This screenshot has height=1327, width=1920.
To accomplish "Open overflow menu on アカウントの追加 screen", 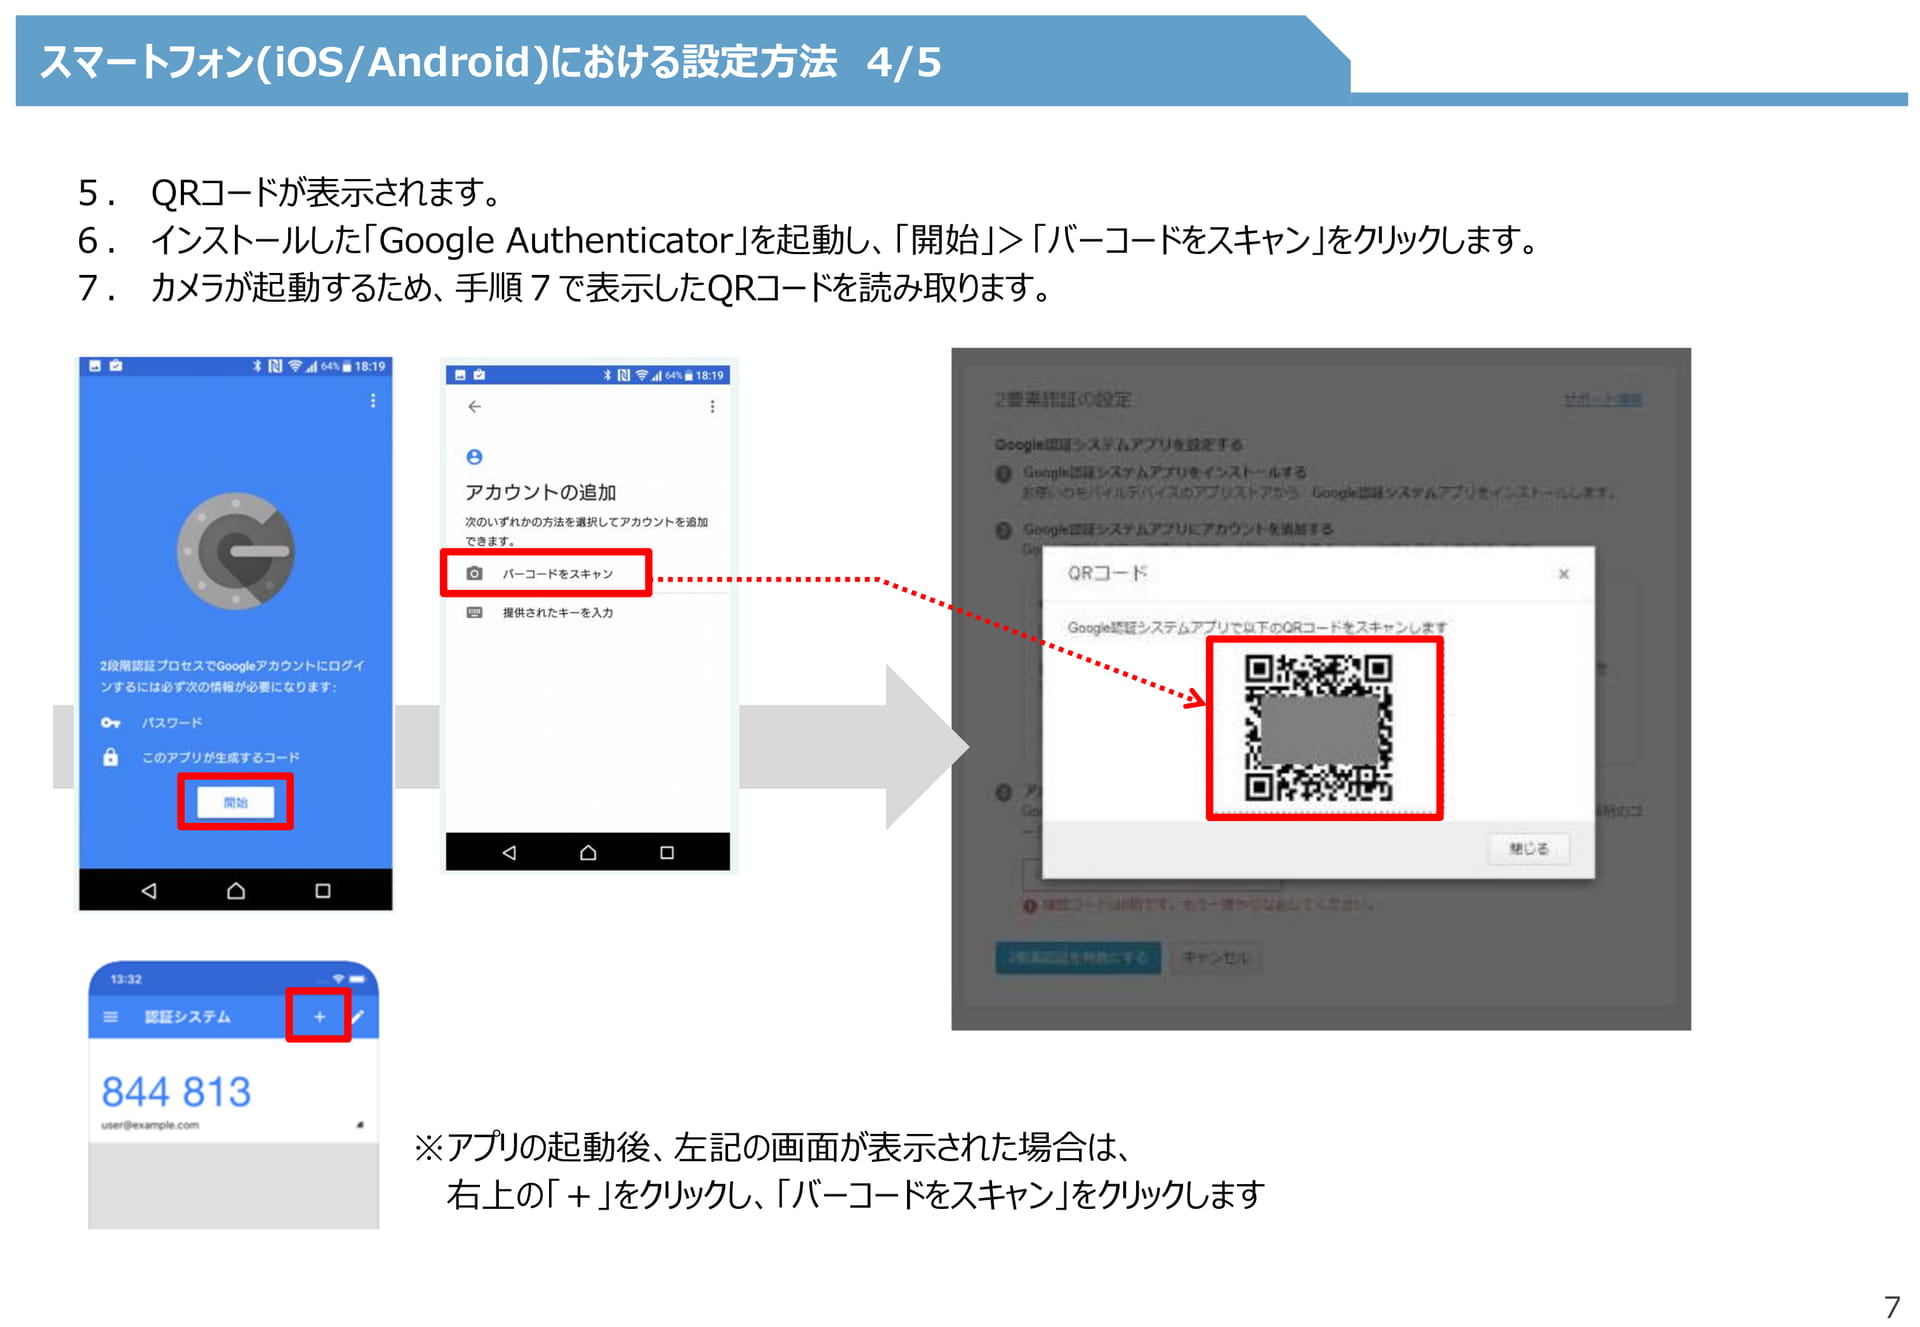I will click(x=712, y=407).
